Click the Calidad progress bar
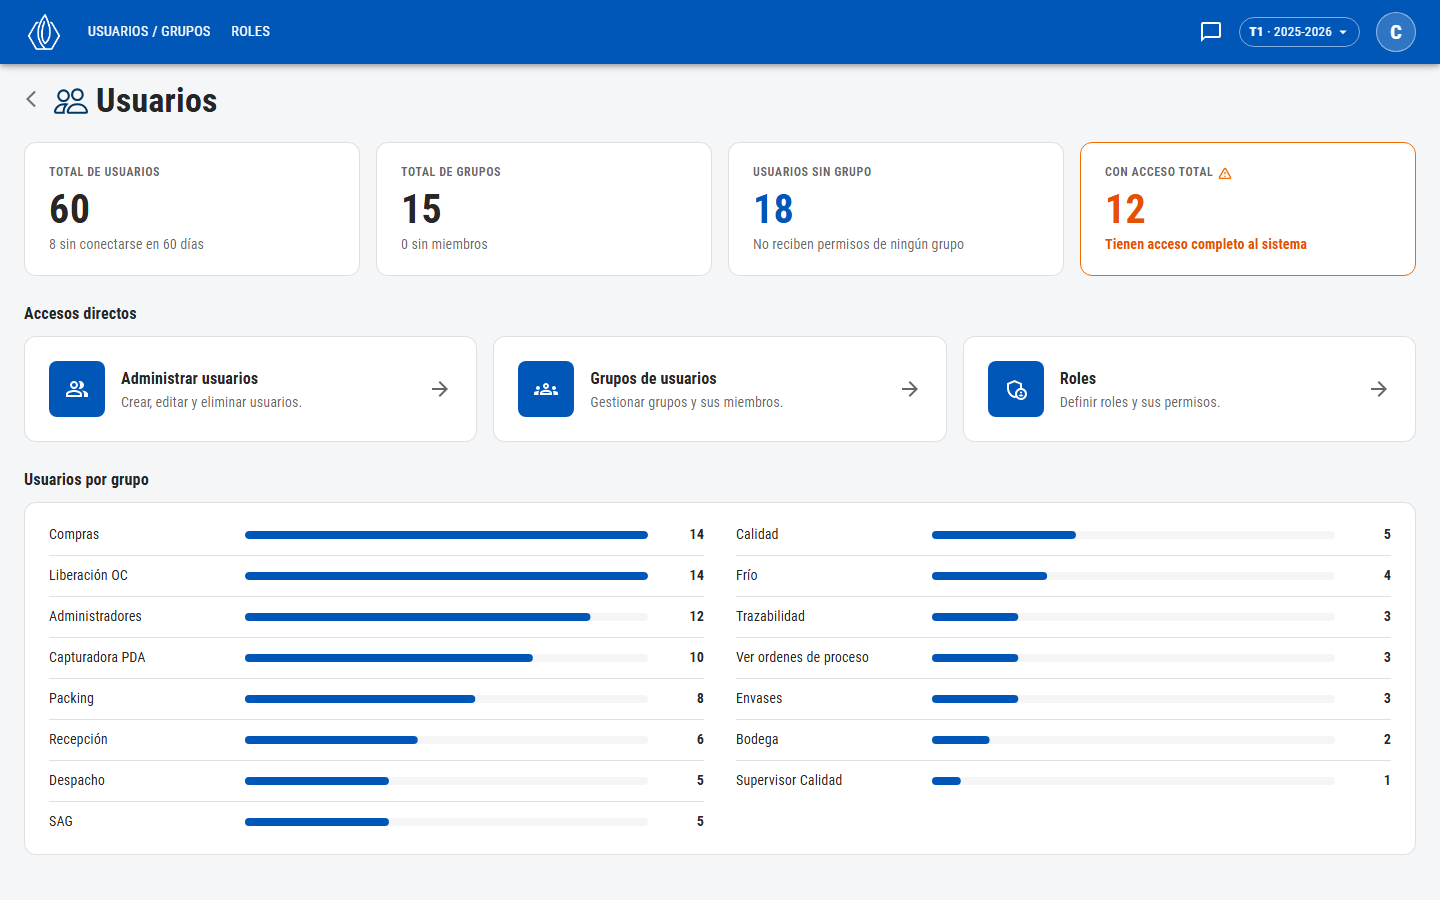 tap(1133, 535)
